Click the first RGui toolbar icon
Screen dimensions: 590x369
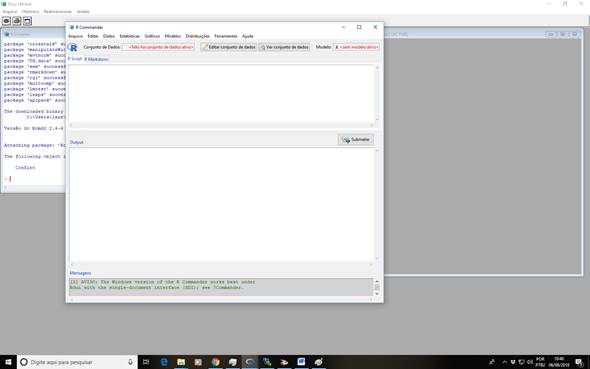[6, 21]
